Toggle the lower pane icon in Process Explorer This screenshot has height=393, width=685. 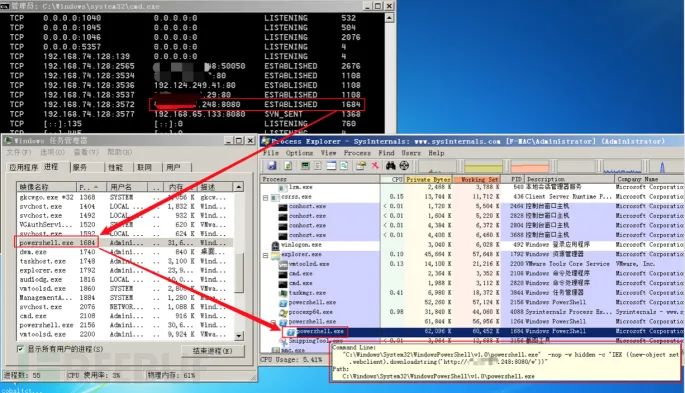[x=332, y=165]
